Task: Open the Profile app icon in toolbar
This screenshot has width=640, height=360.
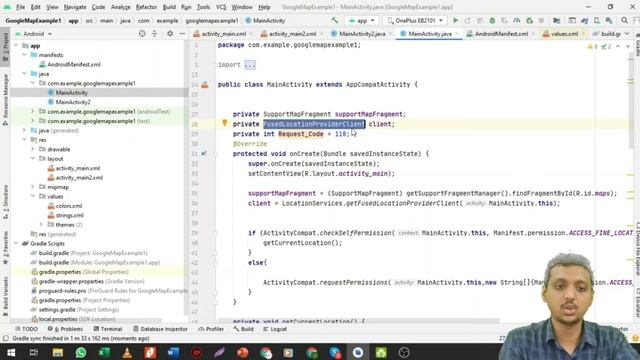Action: pyautogui.click(x=517, y=20)
